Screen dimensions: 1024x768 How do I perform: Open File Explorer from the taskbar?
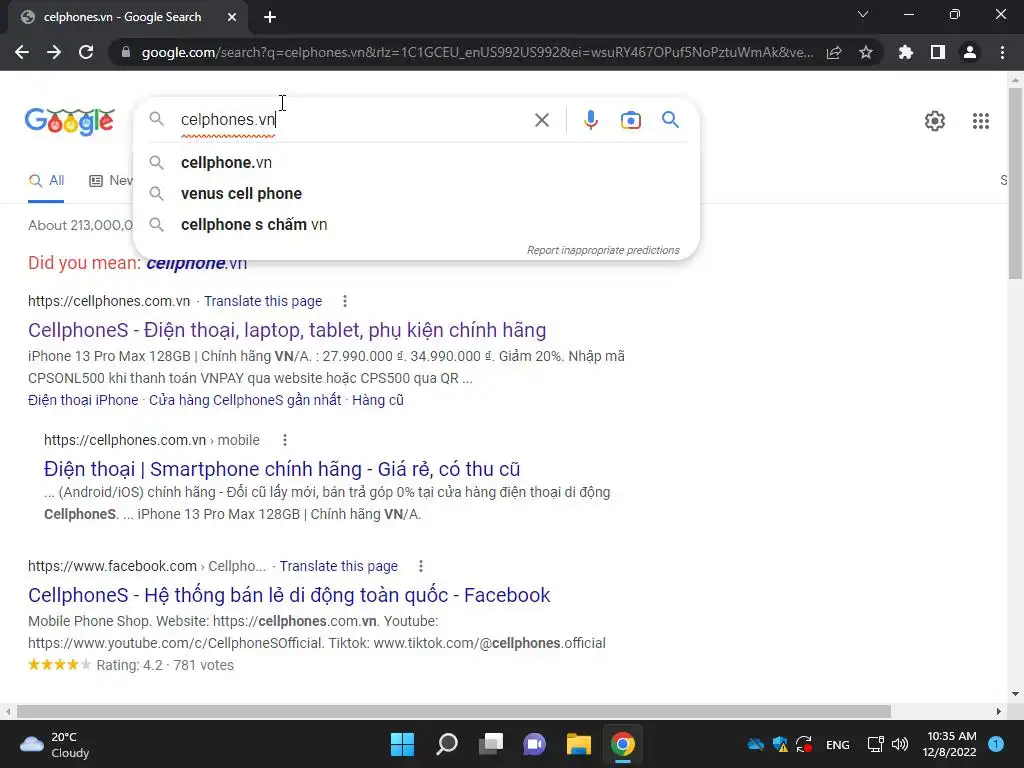click(x=579, y=744)
